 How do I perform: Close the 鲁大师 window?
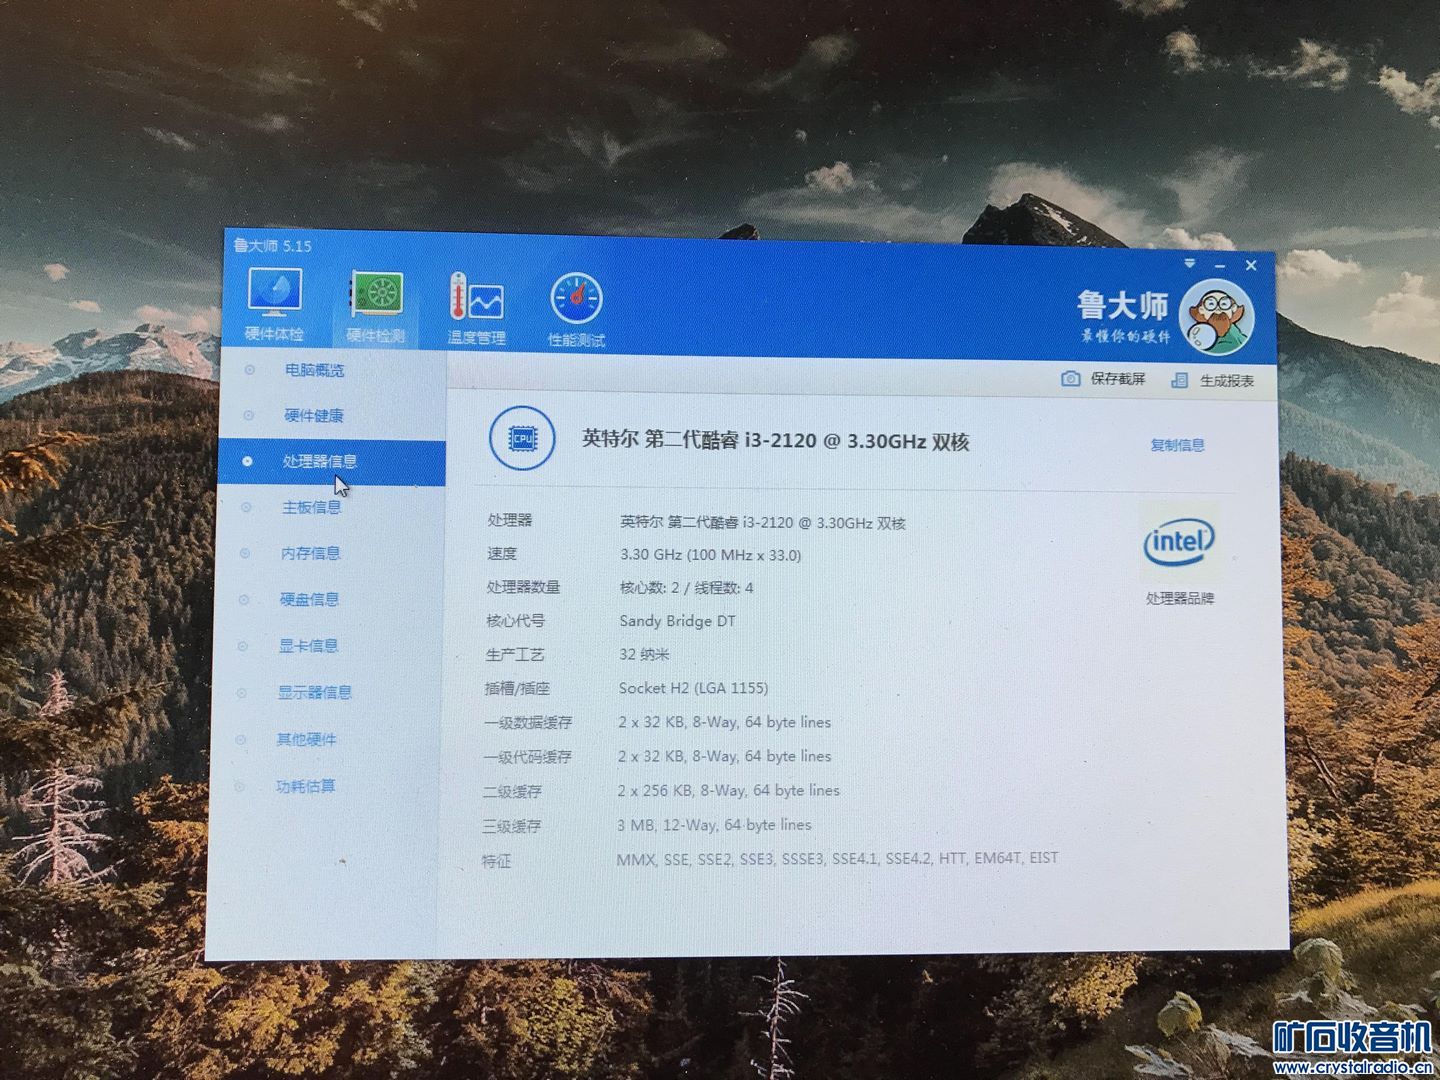pyautogui.click(x=1251, y=265)
